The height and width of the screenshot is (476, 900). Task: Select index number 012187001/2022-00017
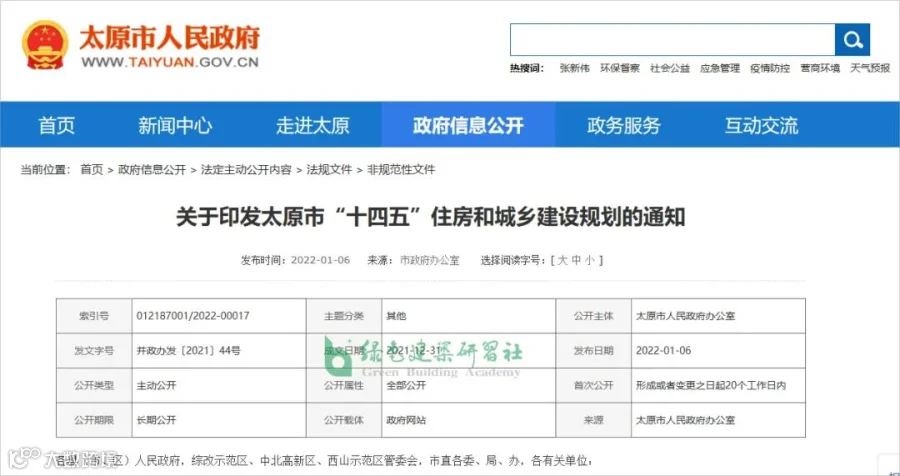pyautogui.click(x=193, y=316)
